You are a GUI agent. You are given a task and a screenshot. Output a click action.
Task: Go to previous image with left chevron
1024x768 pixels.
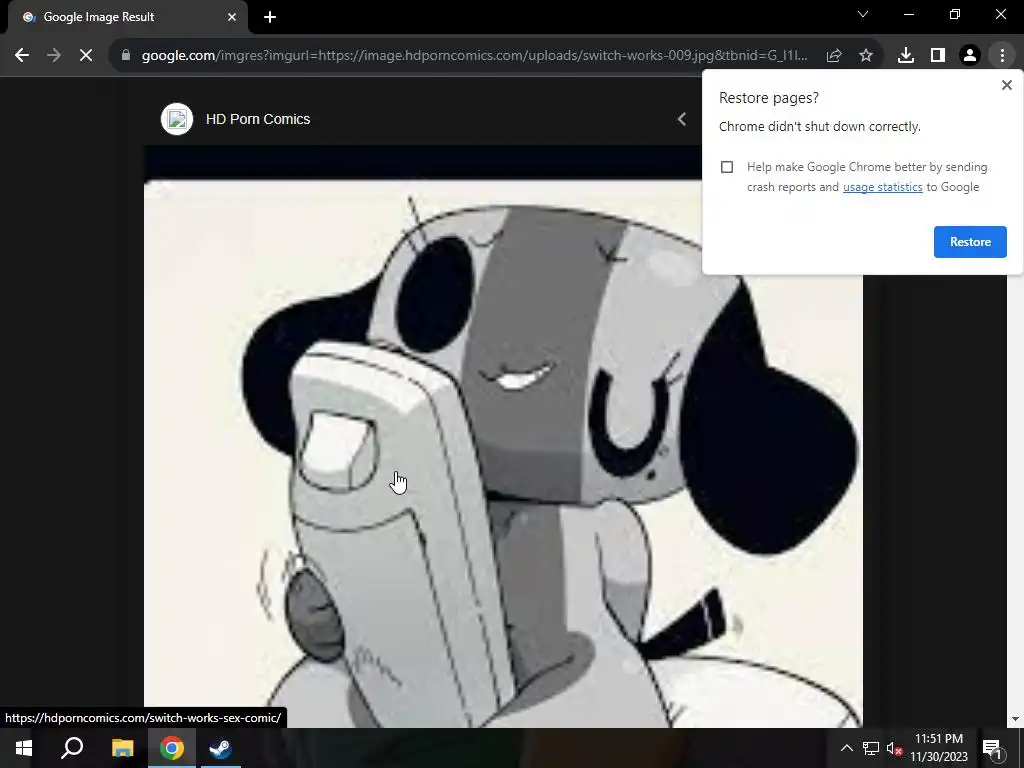[x=682, y=119]
